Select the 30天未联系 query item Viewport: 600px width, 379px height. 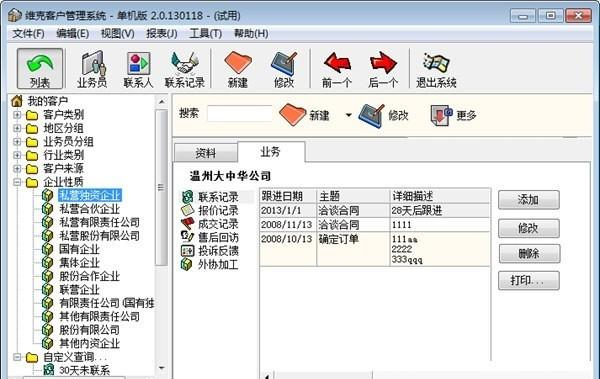tap(84, 370)
